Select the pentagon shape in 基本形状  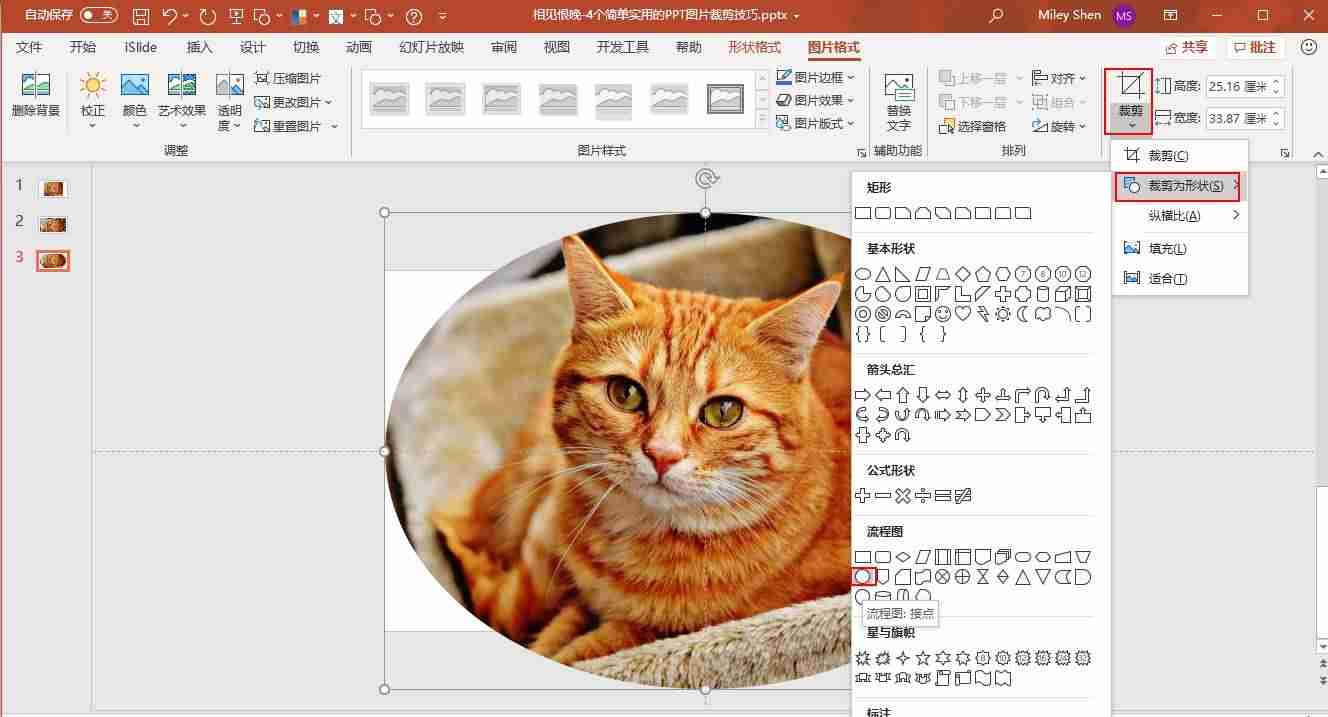pos(983,274)
